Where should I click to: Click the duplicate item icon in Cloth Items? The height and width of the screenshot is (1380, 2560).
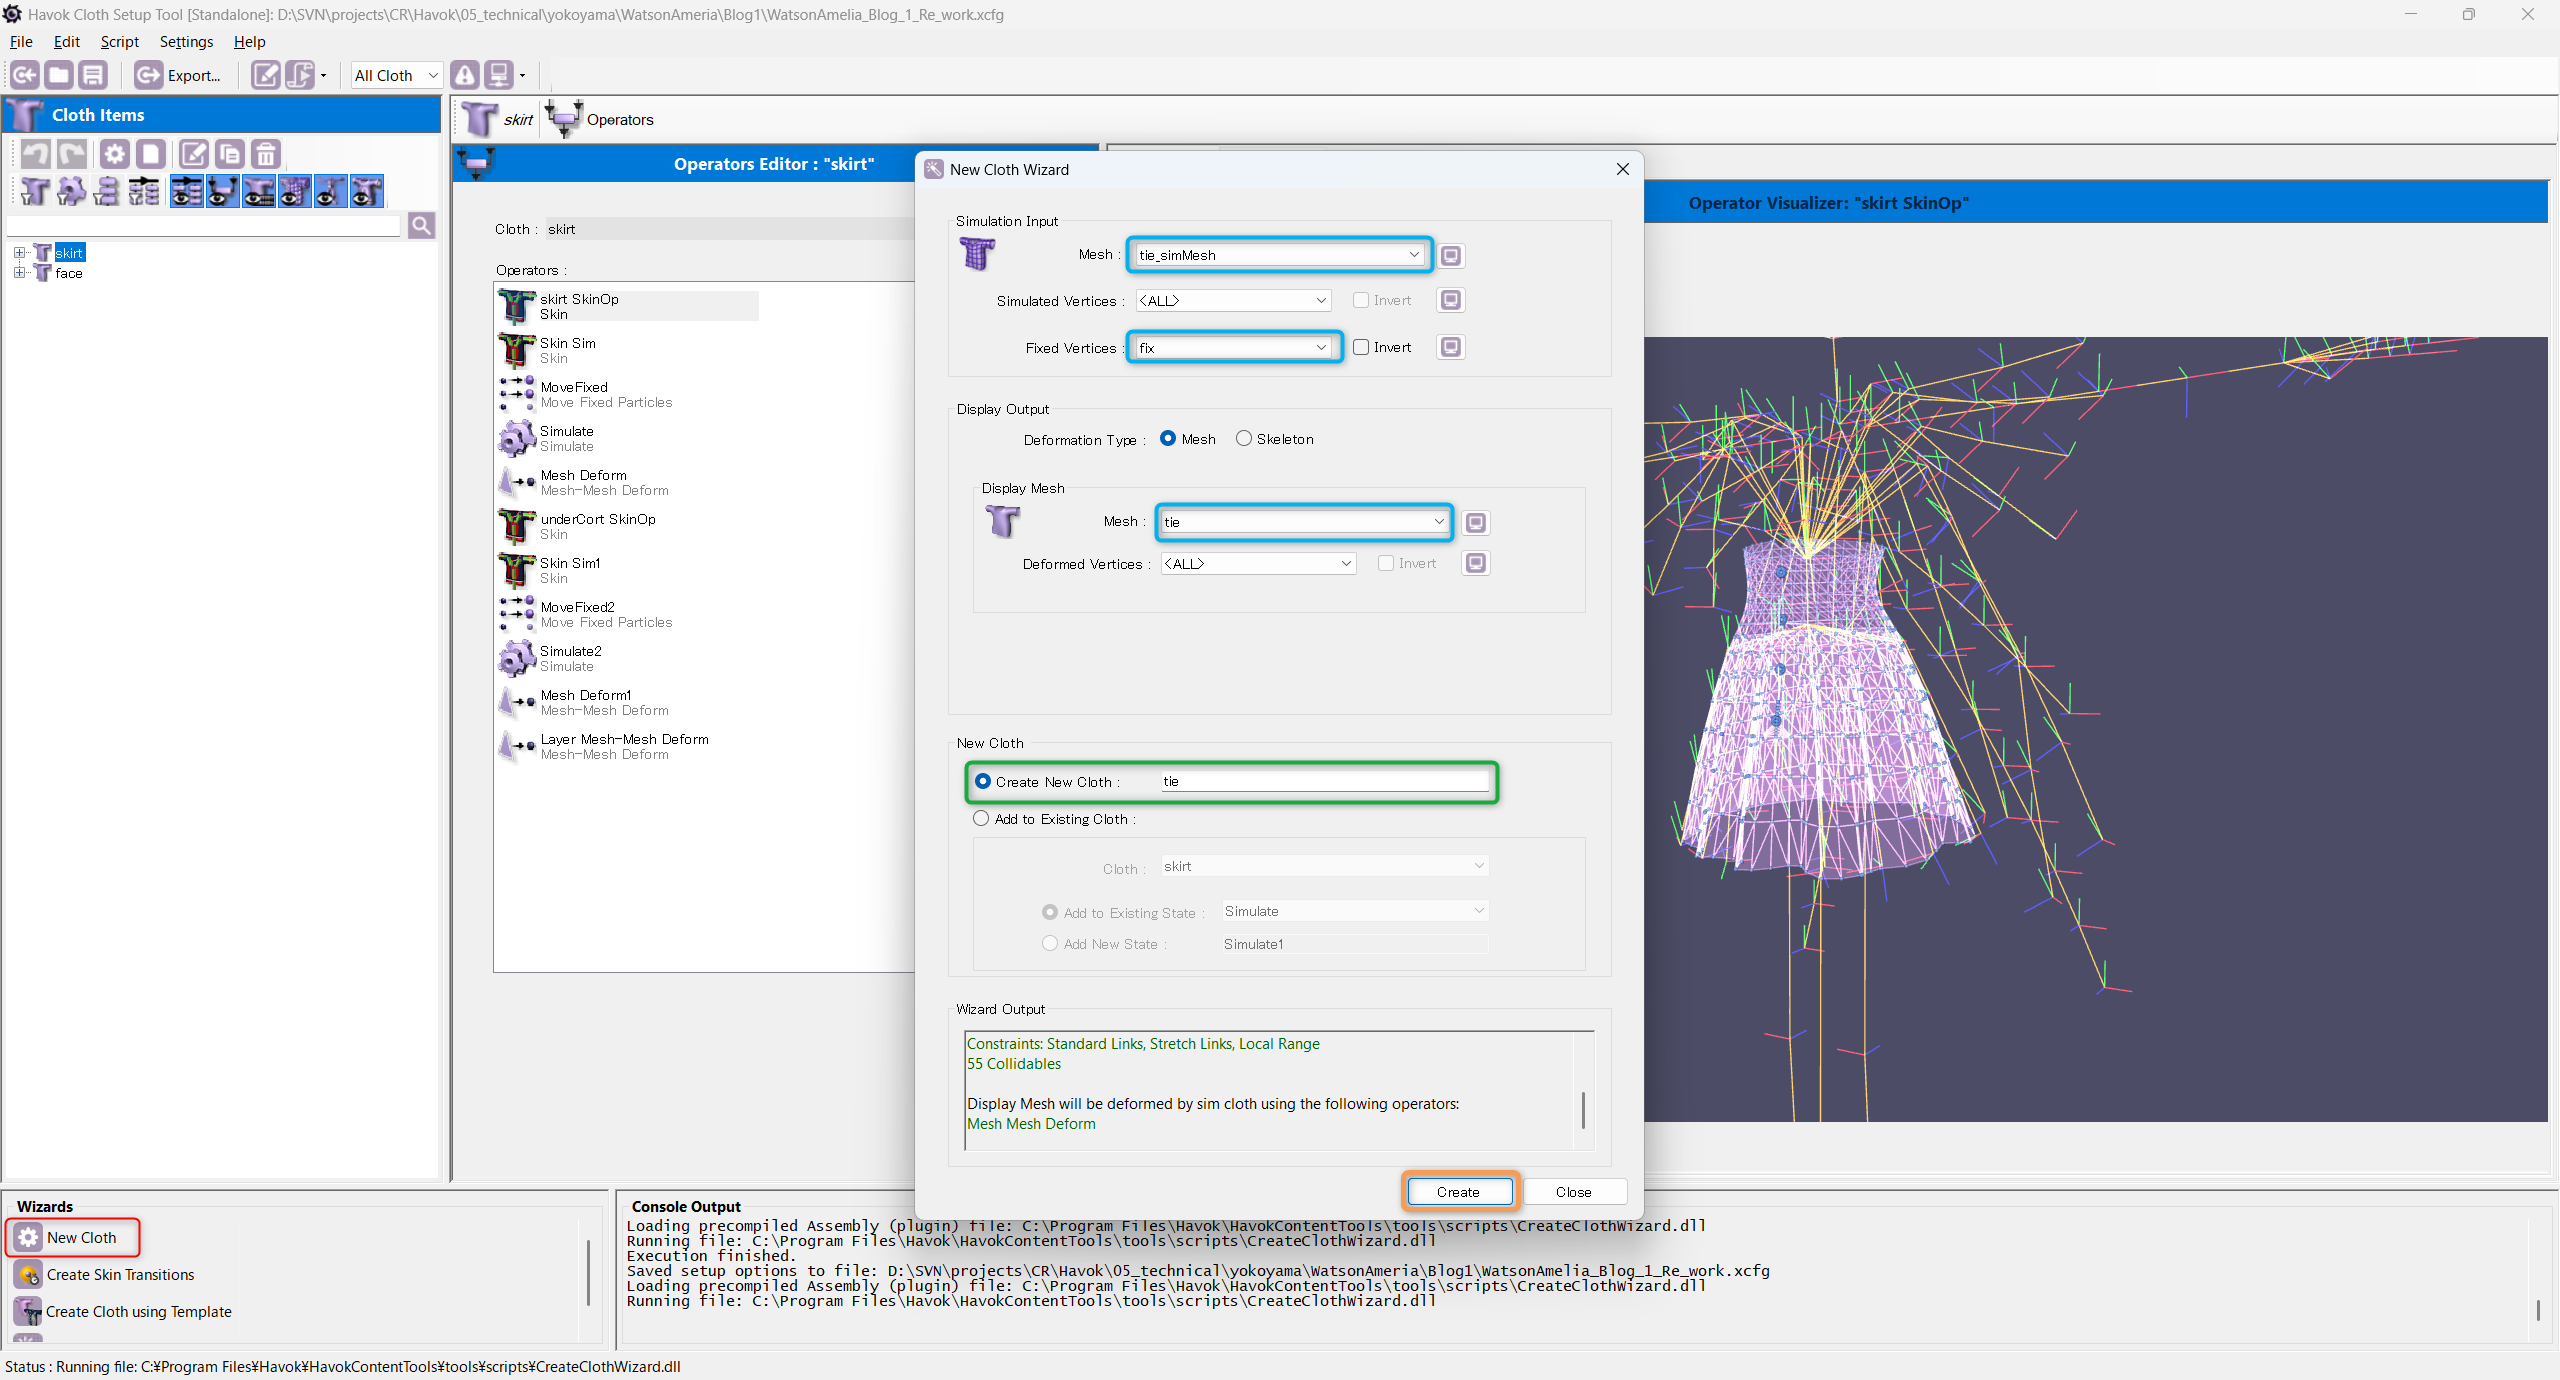(229, 154)
